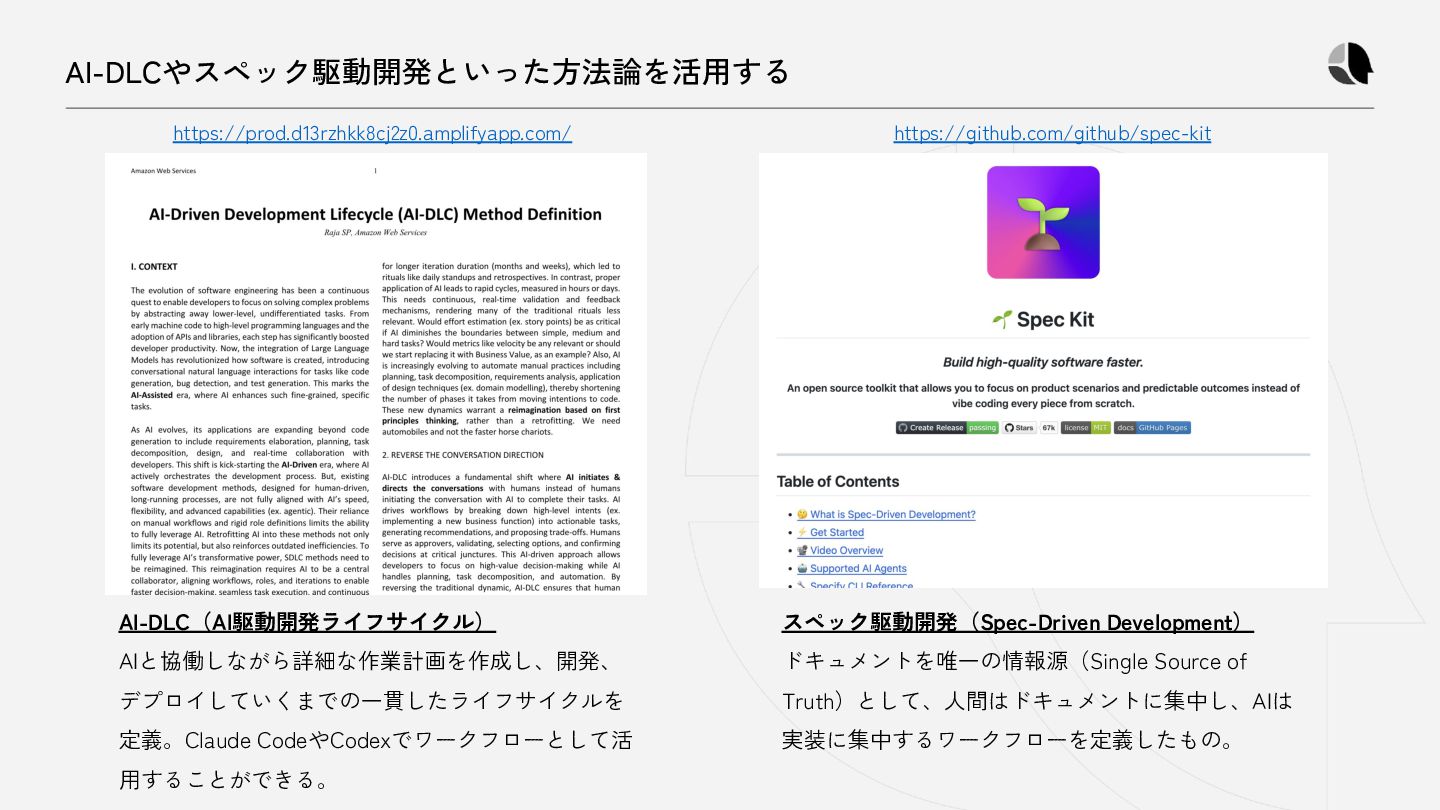Click the AI-DLC Method Definition paper thumbnail
This screenshot has height=810, width=1440.
tap(376, 374)
